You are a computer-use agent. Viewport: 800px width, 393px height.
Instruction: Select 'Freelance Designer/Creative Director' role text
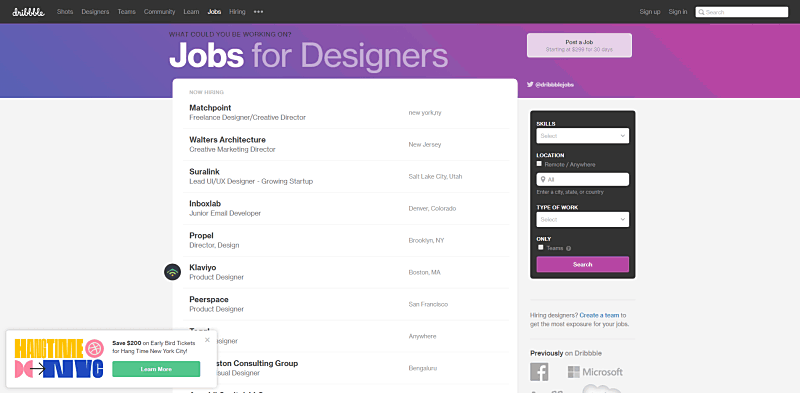click(x=247, y=117)
